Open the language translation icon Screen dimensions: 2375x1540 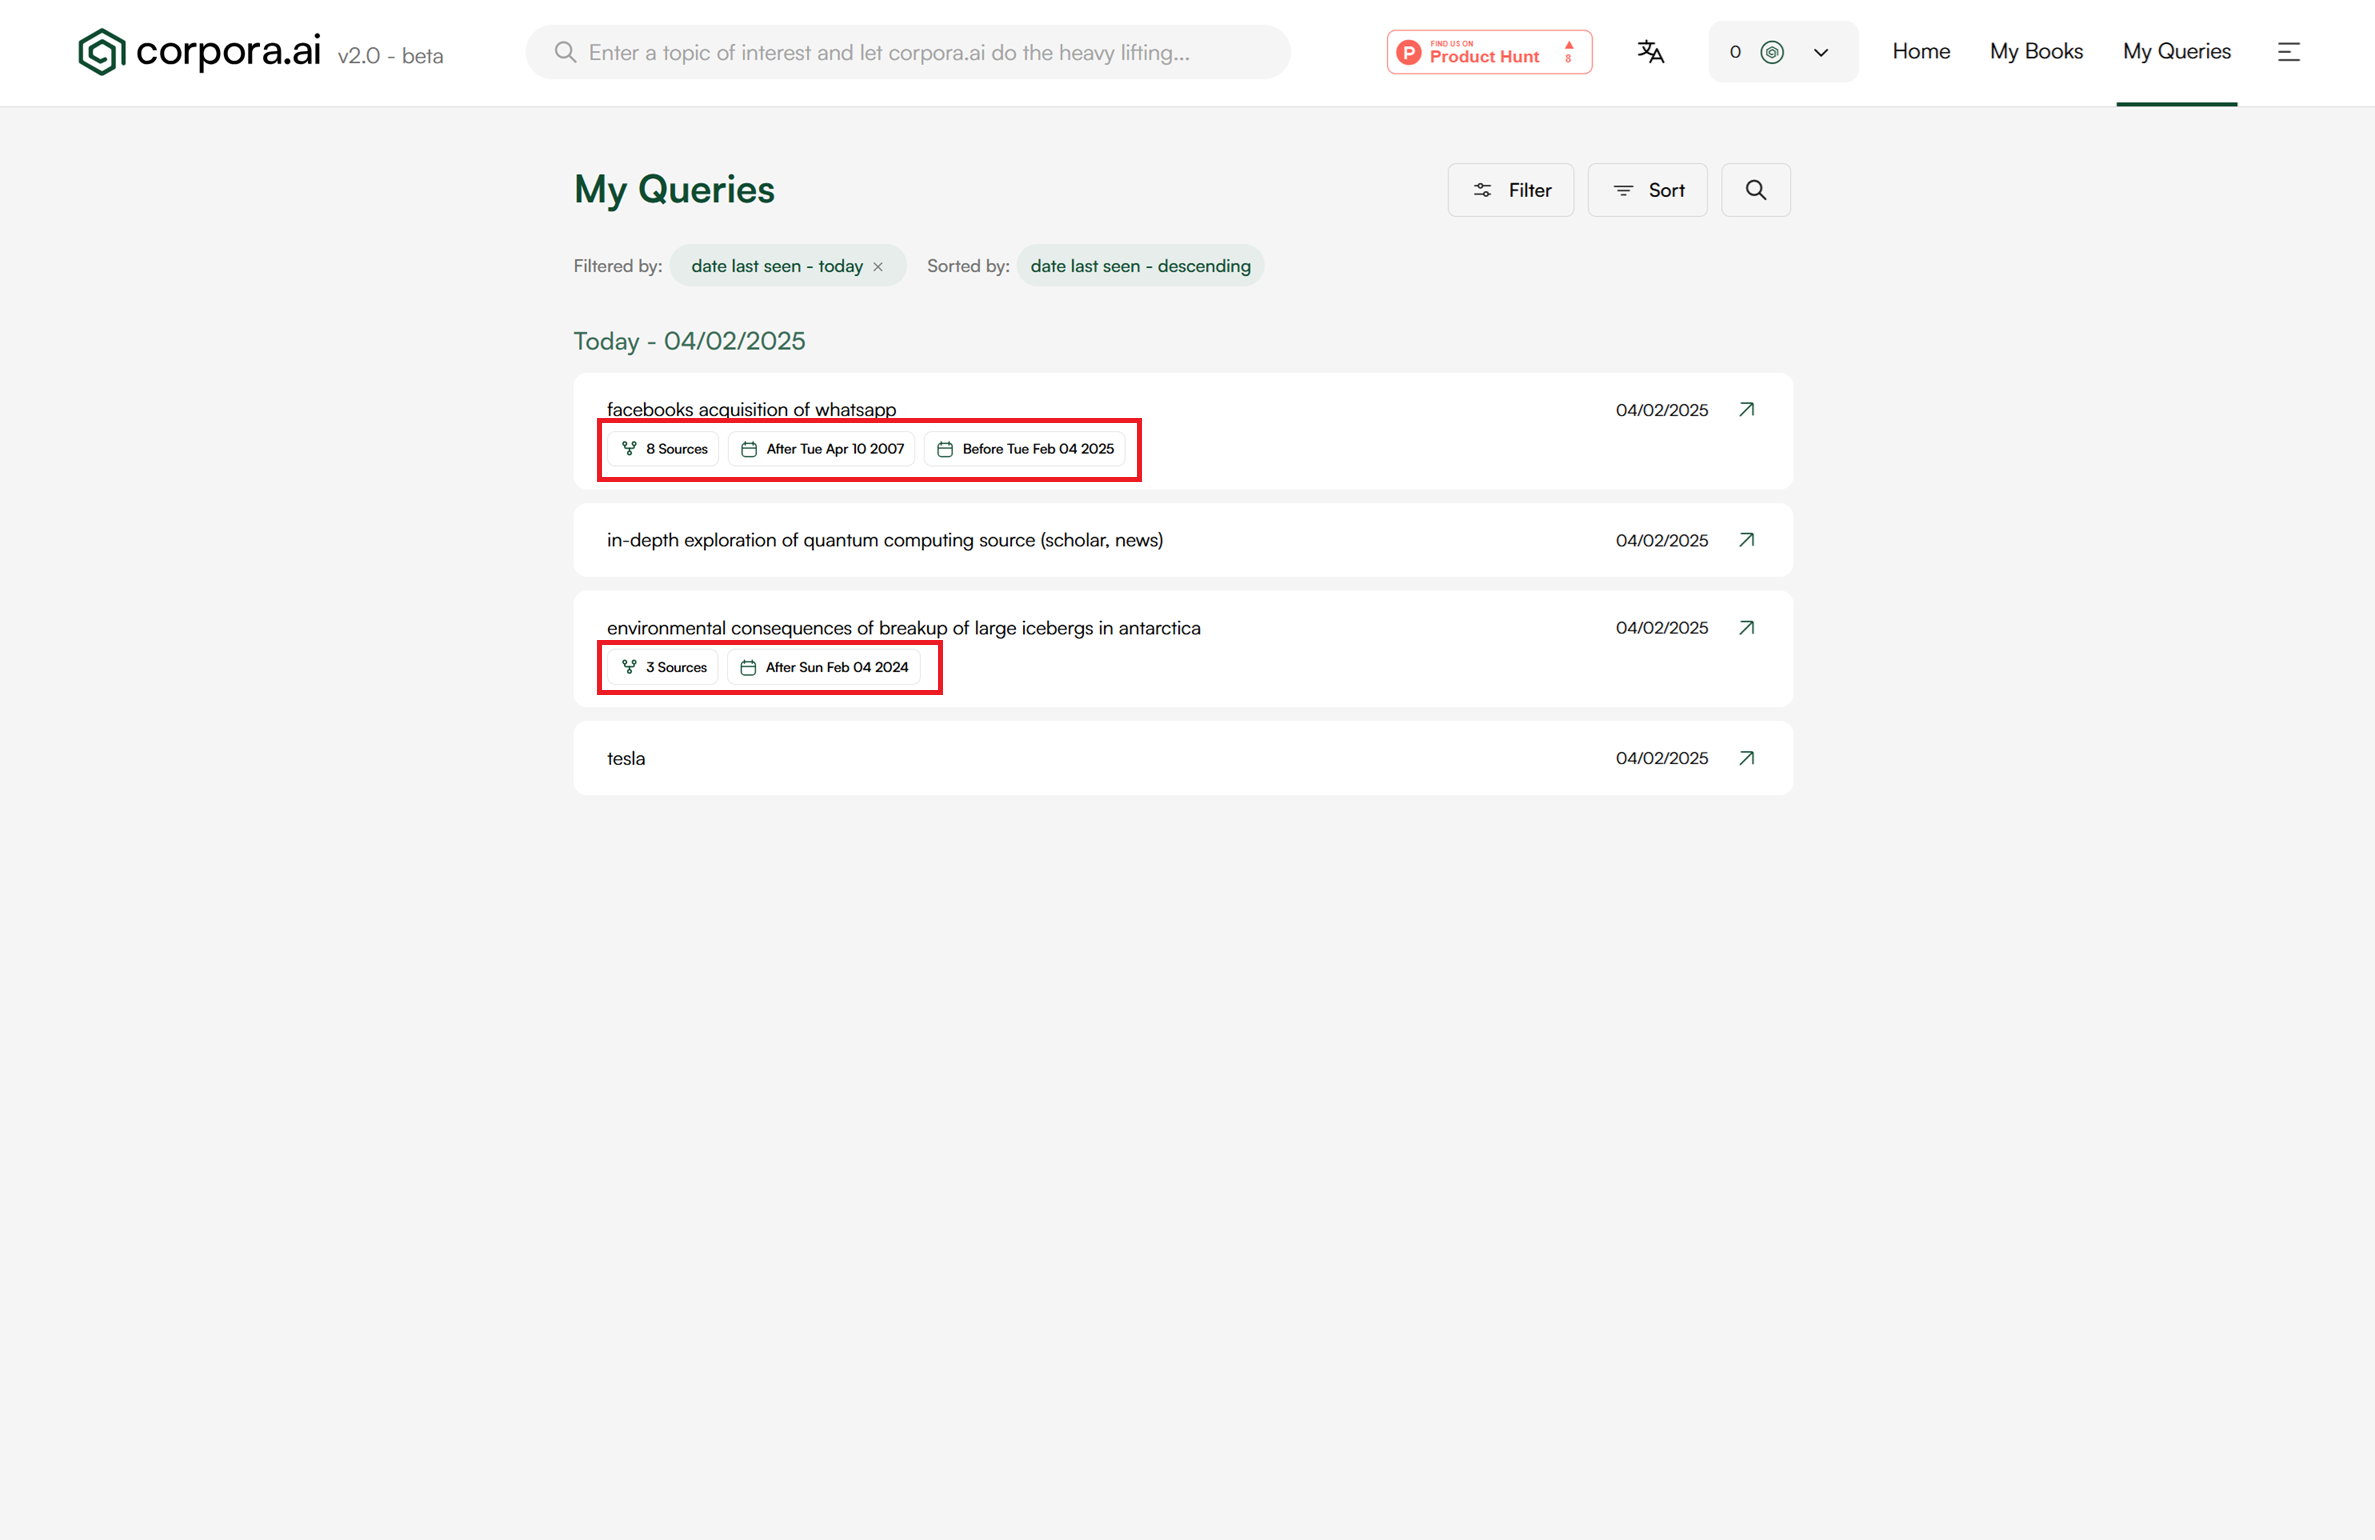(x=1650, y=52)
